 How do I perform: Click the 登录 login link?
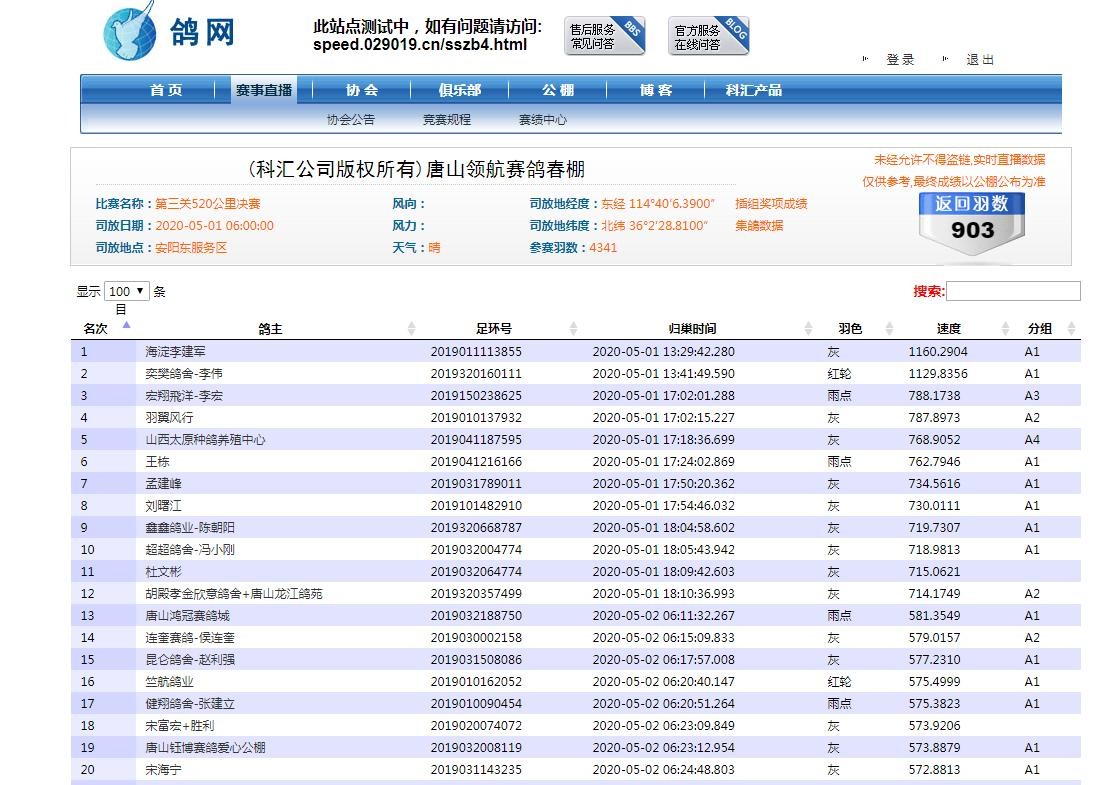click(x=900, y=60)
